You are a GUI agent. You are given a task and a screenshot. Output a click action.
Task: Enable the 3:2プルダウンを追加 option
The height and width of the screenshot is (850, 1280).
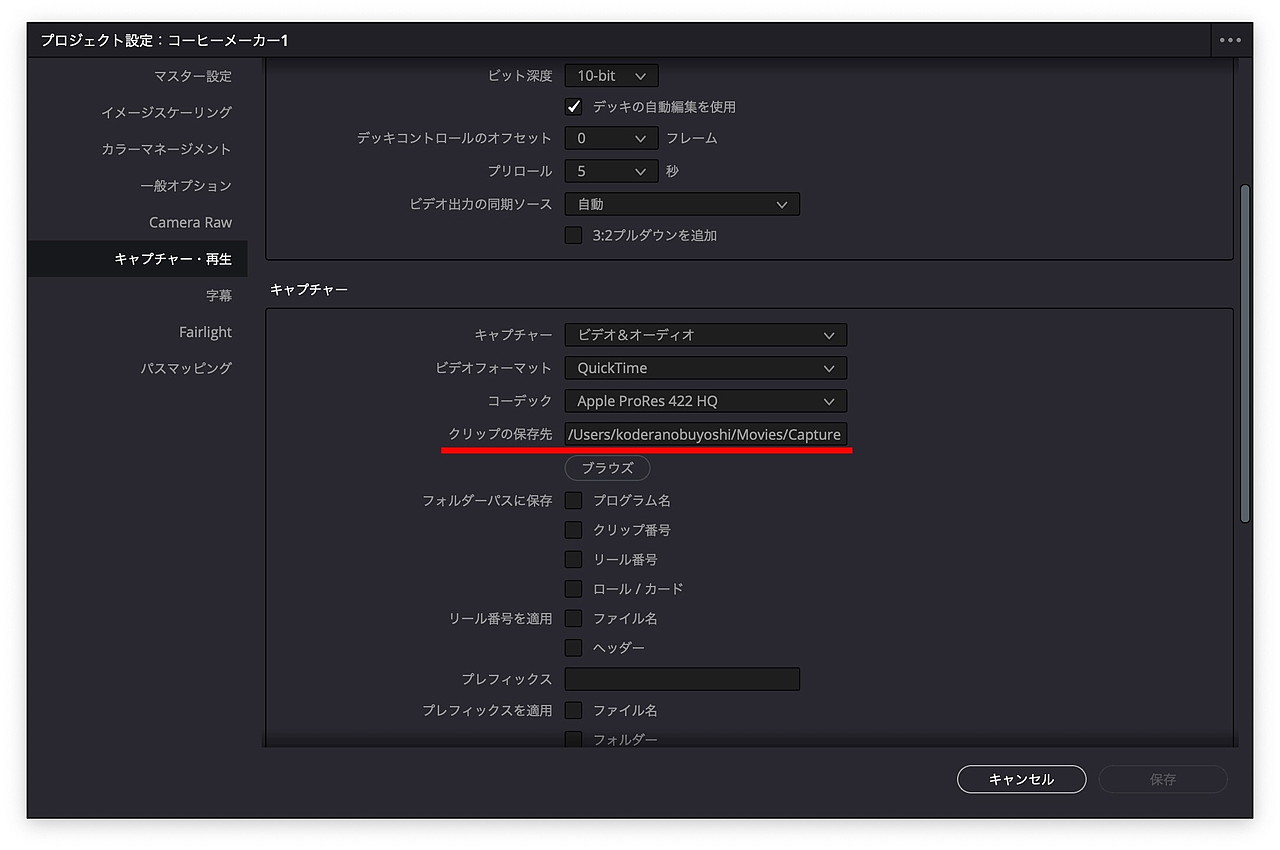click(x=573, y=235)
